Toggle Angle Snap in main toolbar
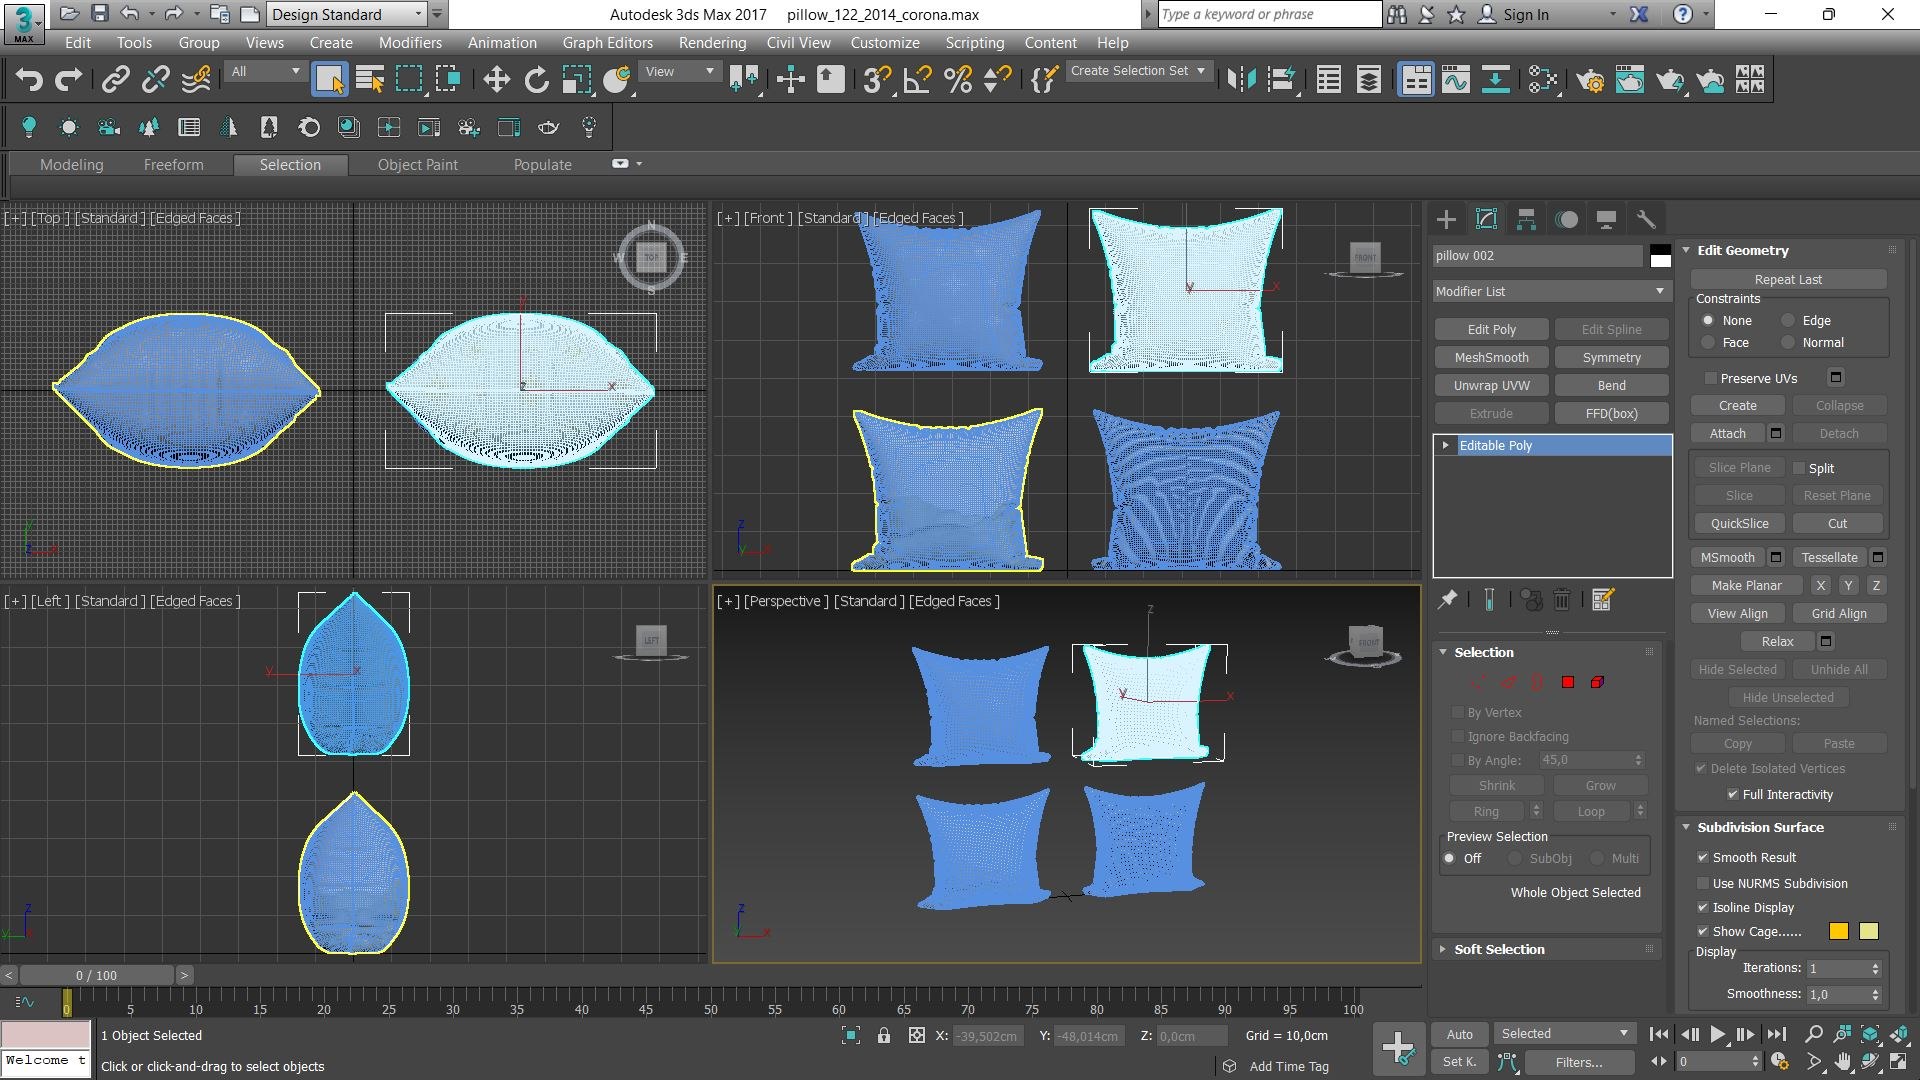Image resolution: width=1920 pixels, height=1080 pixels. 917,80
